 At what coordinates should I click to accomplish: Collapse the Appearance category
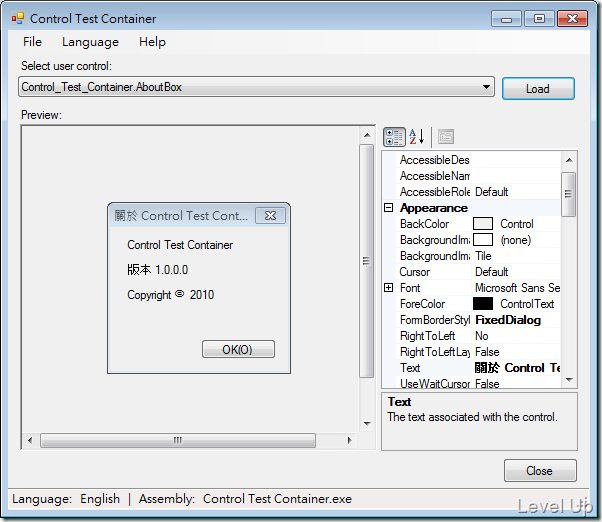[x=389, y=208]
